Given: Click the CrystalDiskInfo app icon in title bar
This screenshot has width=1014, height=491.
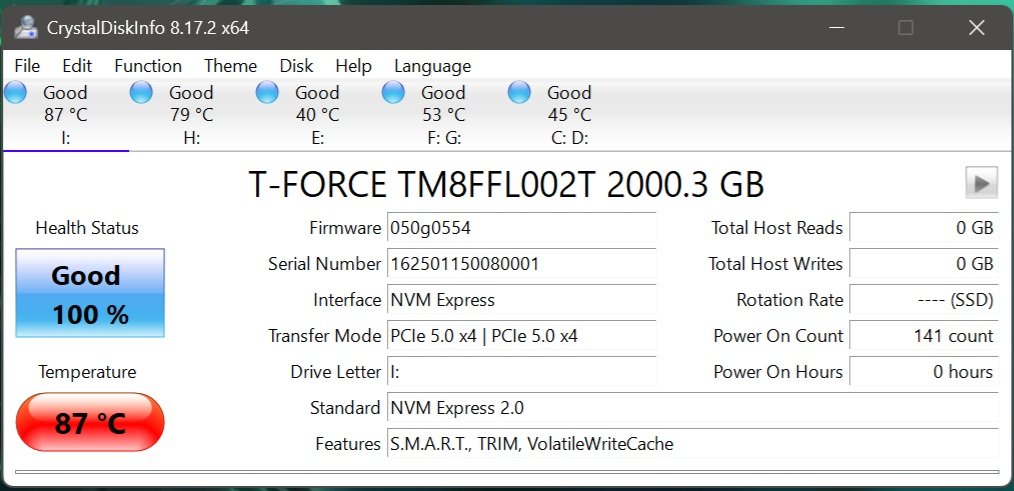Looking at the screenshot, I should pyautogui.click(x=26, y=27).
